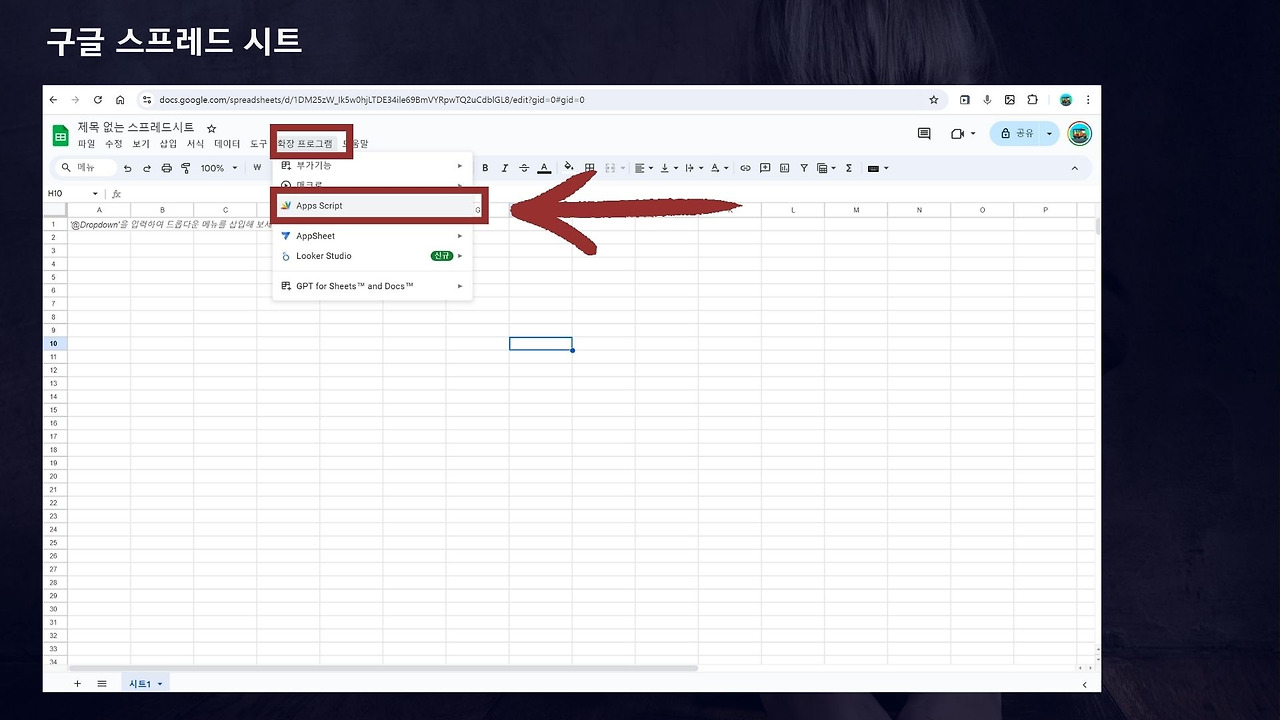
Task: Add a comment from the toolbar
Action: [x=765, y=168]
